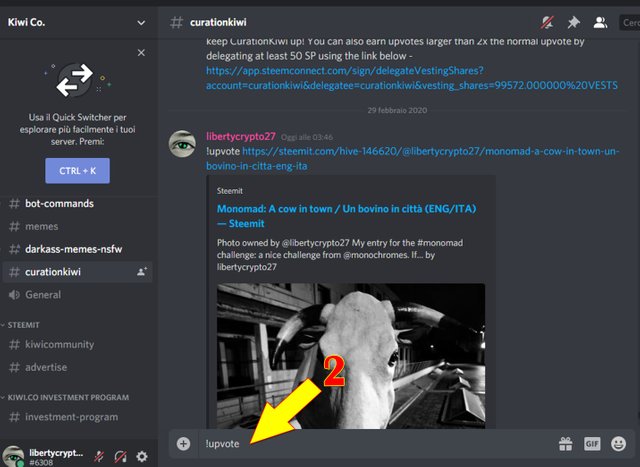Toggle the headphones deafen icon

pyautogui.click(x=120, y=456)
